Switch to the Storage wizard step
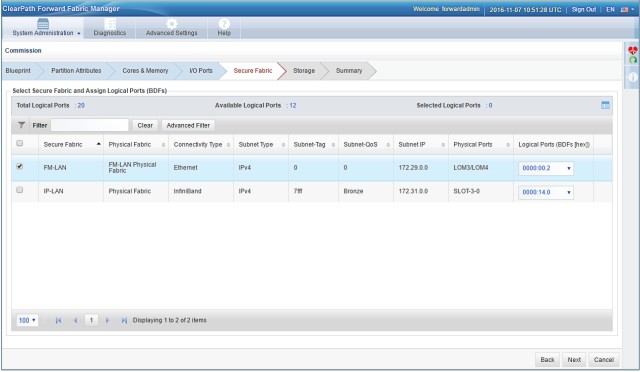 click(304, 71)
